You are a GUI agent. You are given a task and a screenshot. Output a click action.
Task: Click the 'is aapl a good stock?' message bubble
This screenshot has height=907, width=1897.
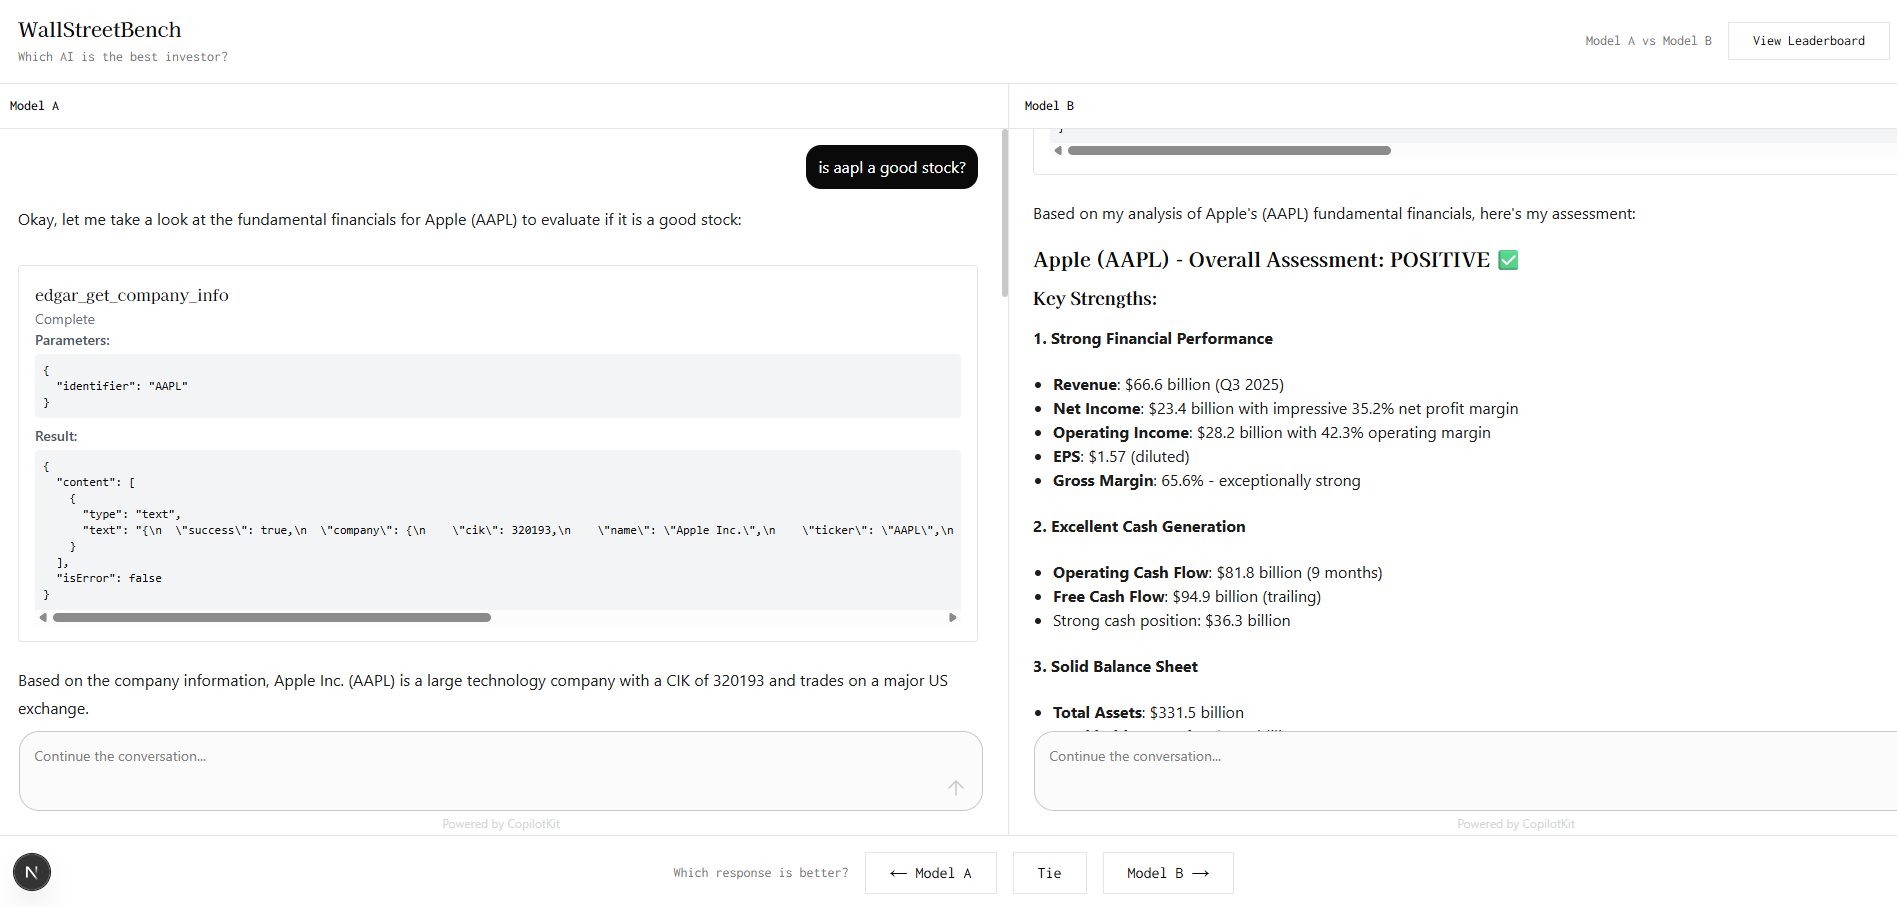892,167
